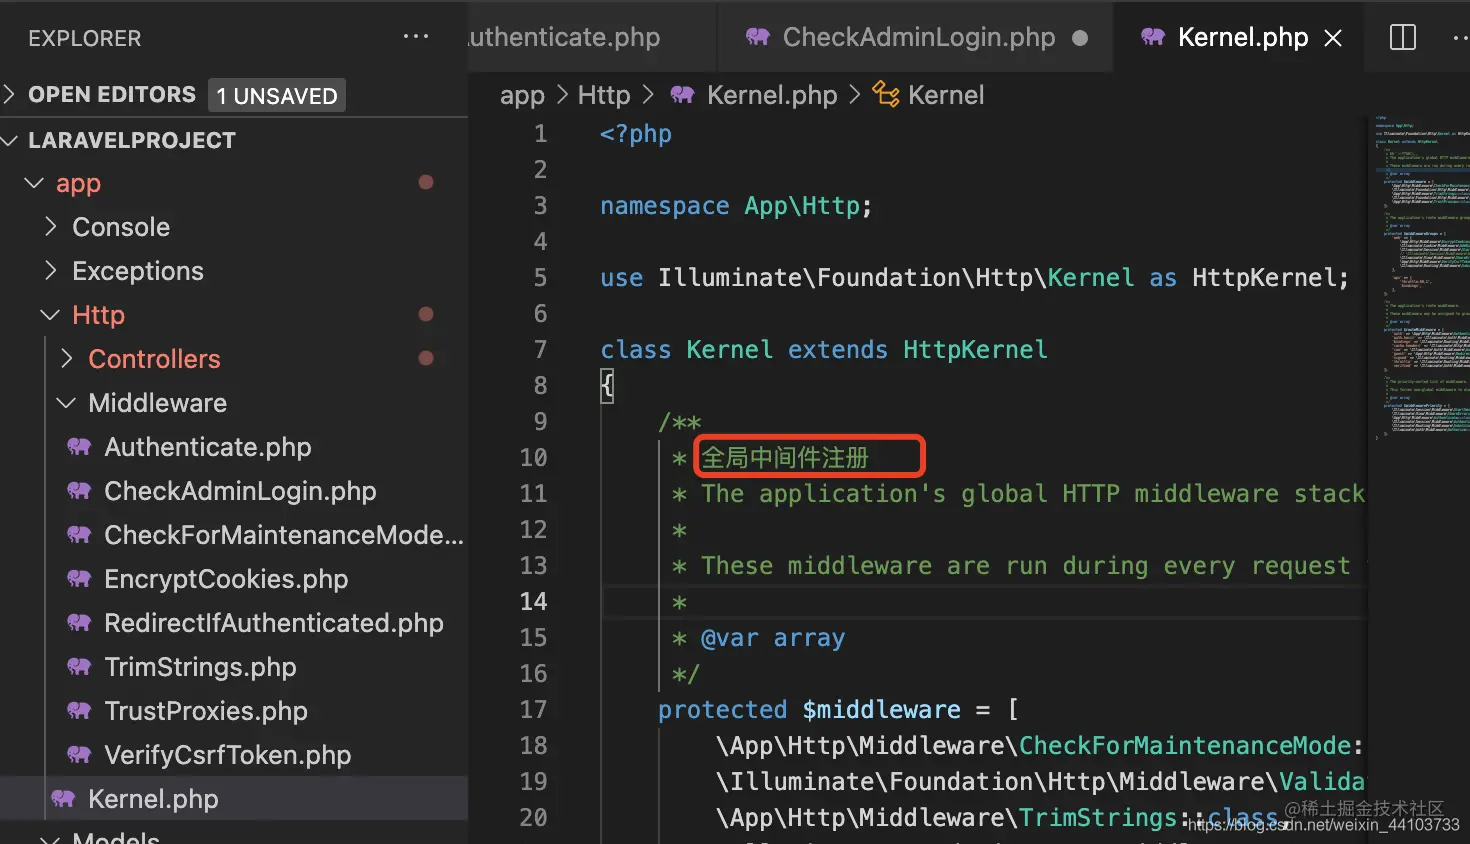The image size is (1470, 844).
Task: Click PHP icon beside TrimStrings.php
Action: (79, 666)
